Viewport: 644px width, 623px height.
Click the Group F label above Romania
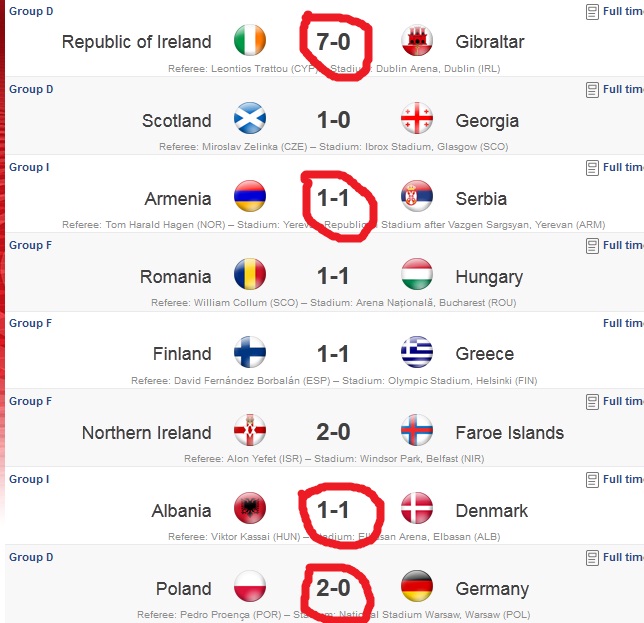28,245
